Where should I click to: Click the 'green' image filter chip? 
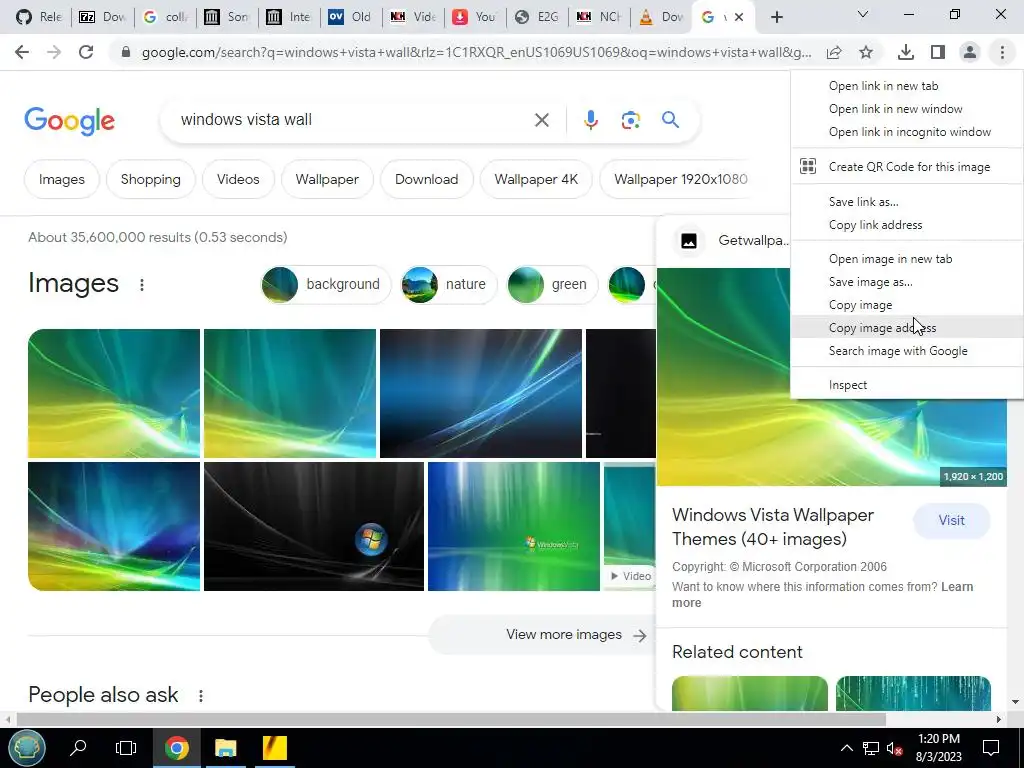(552, 284)
